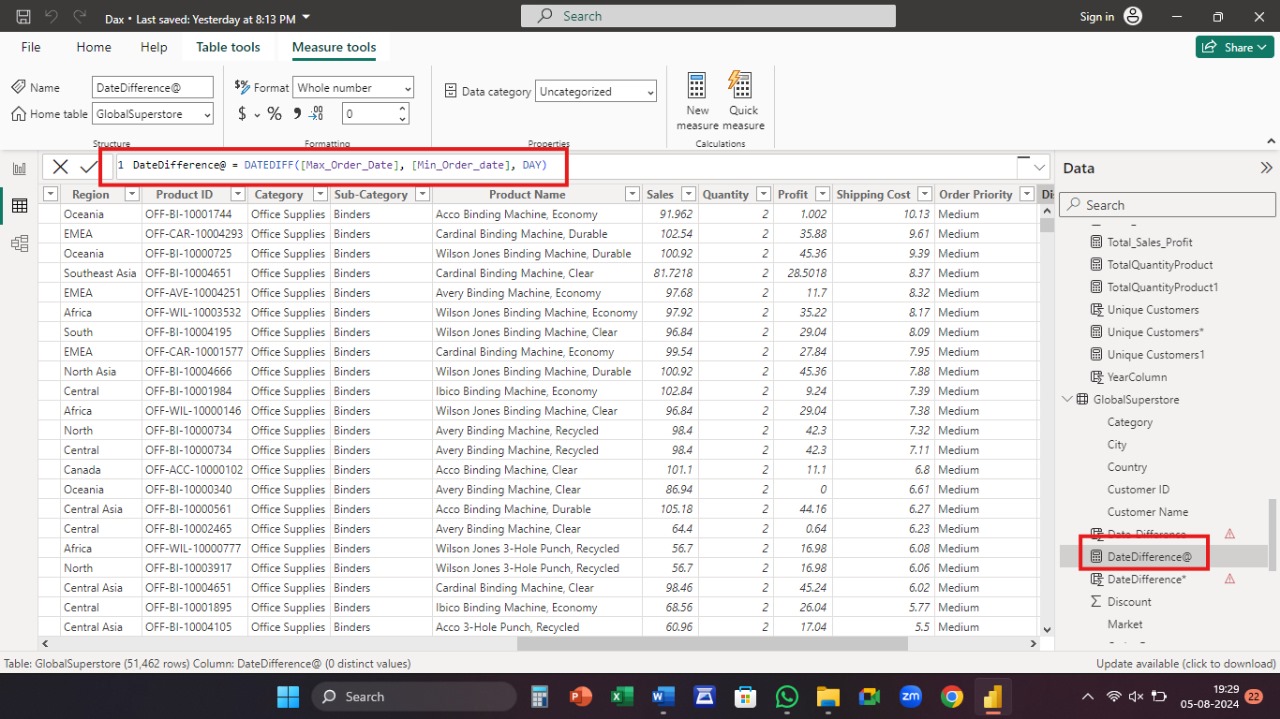Open File Explorer from the taskbar
Screen dimensions: 1280x719
click(827, 696)
